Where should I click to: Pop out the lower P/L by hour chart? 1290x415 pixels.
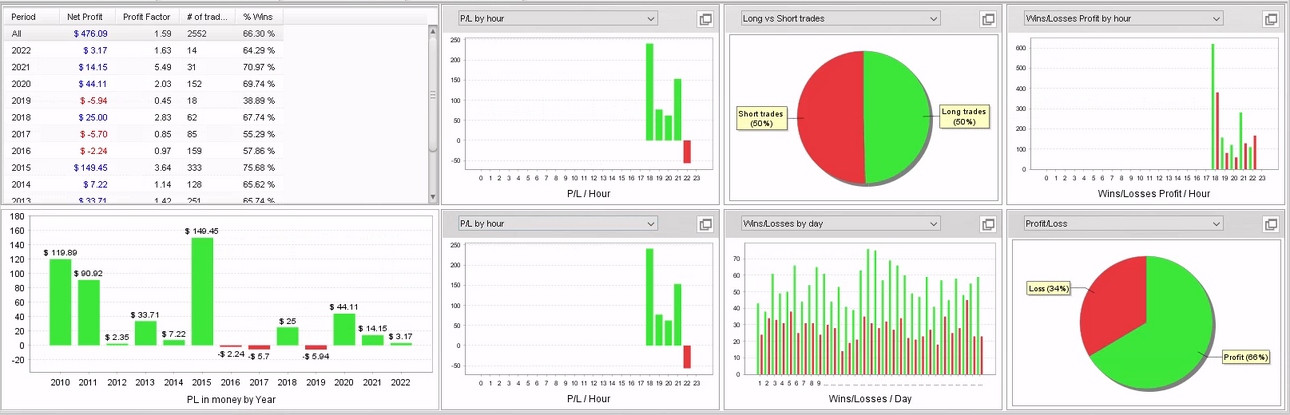(x=705, y=224)
